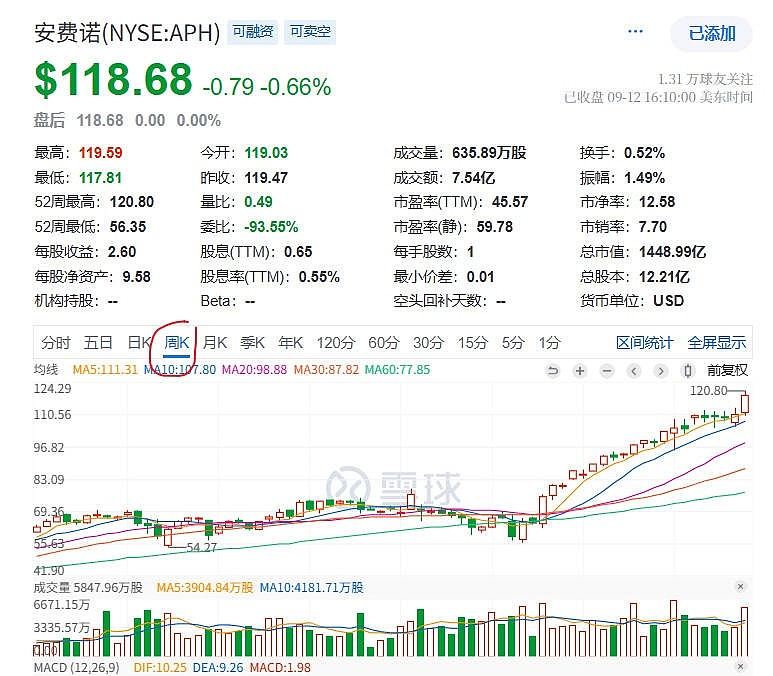Screen dimensions: 773x676
Task: Click the 盘后 after-hours price 118.68
Action: coord(100,120)
